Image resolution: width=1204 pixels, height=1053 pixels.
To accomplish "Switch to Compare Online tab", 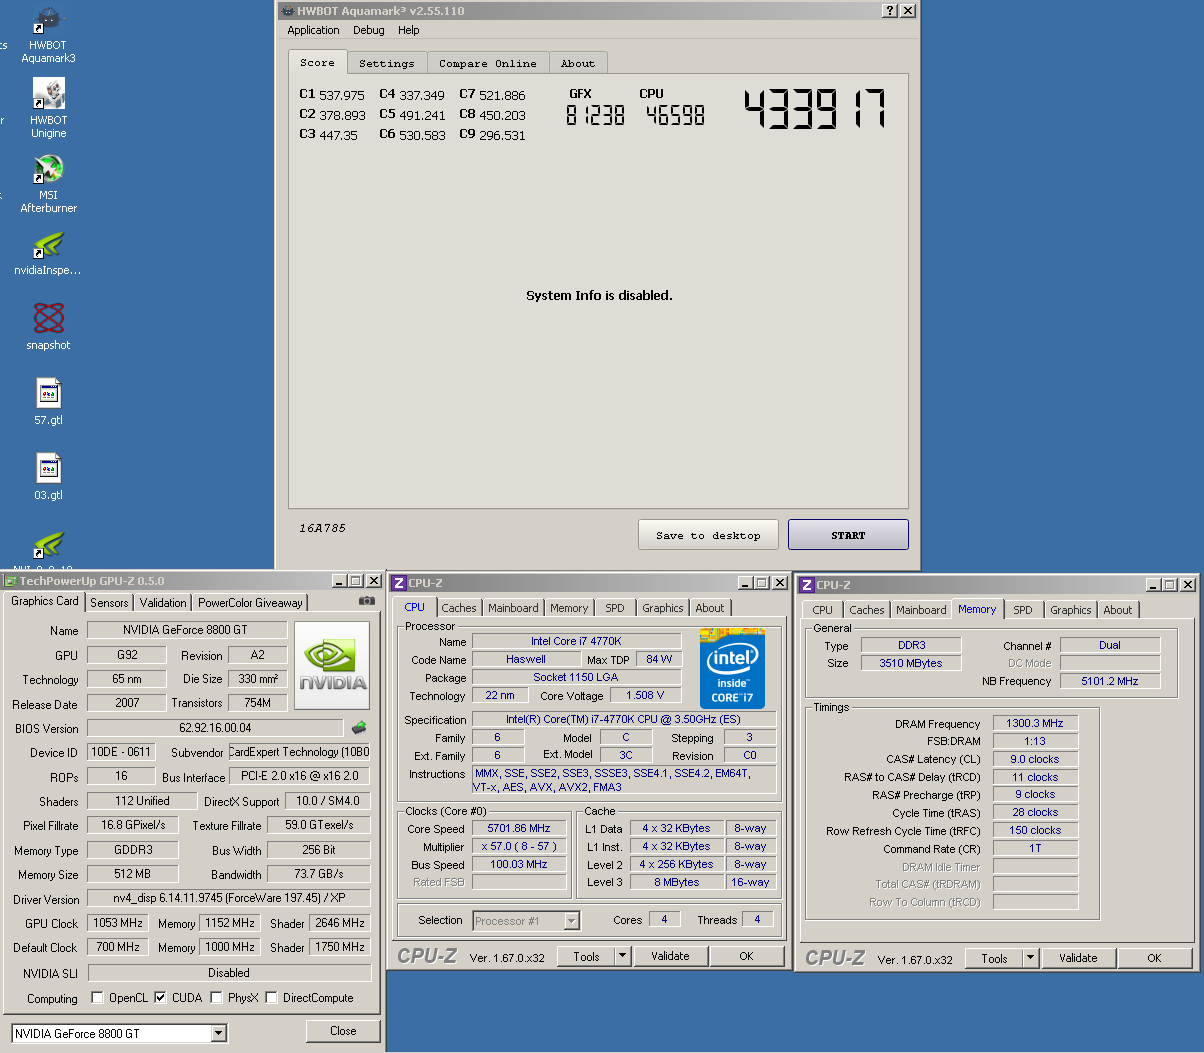I will point(488,63).
